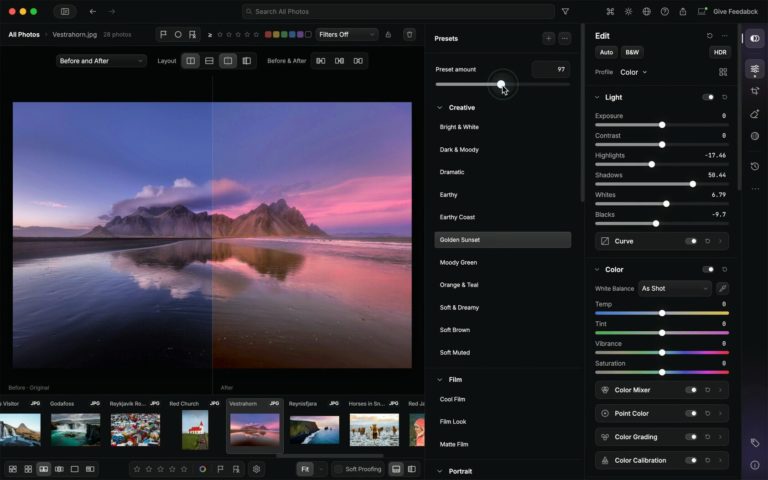The image size is (768, 480).
Task: Open the keywords tag icon
Action: (x=755, y=443)
